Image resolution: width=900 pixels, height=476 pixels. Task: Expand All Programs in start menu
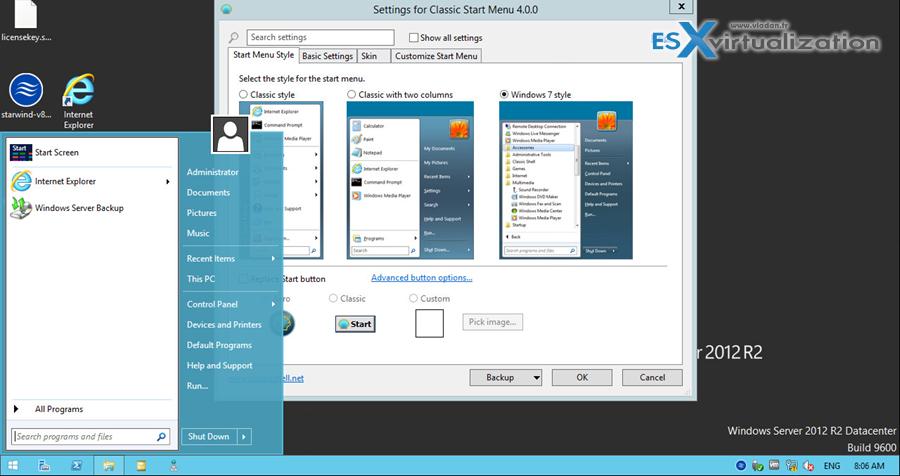[x=91, y=409]
